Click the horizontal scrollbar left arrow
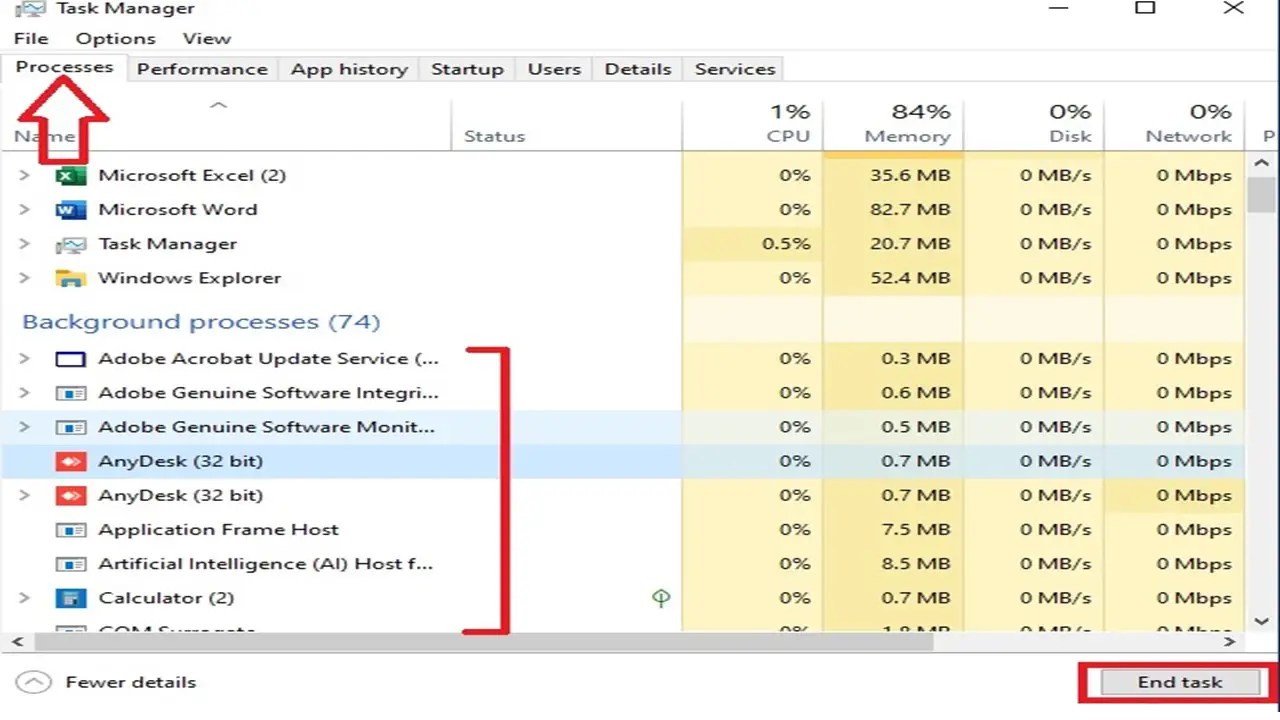1280x720 pixels. tap(18, 642)
